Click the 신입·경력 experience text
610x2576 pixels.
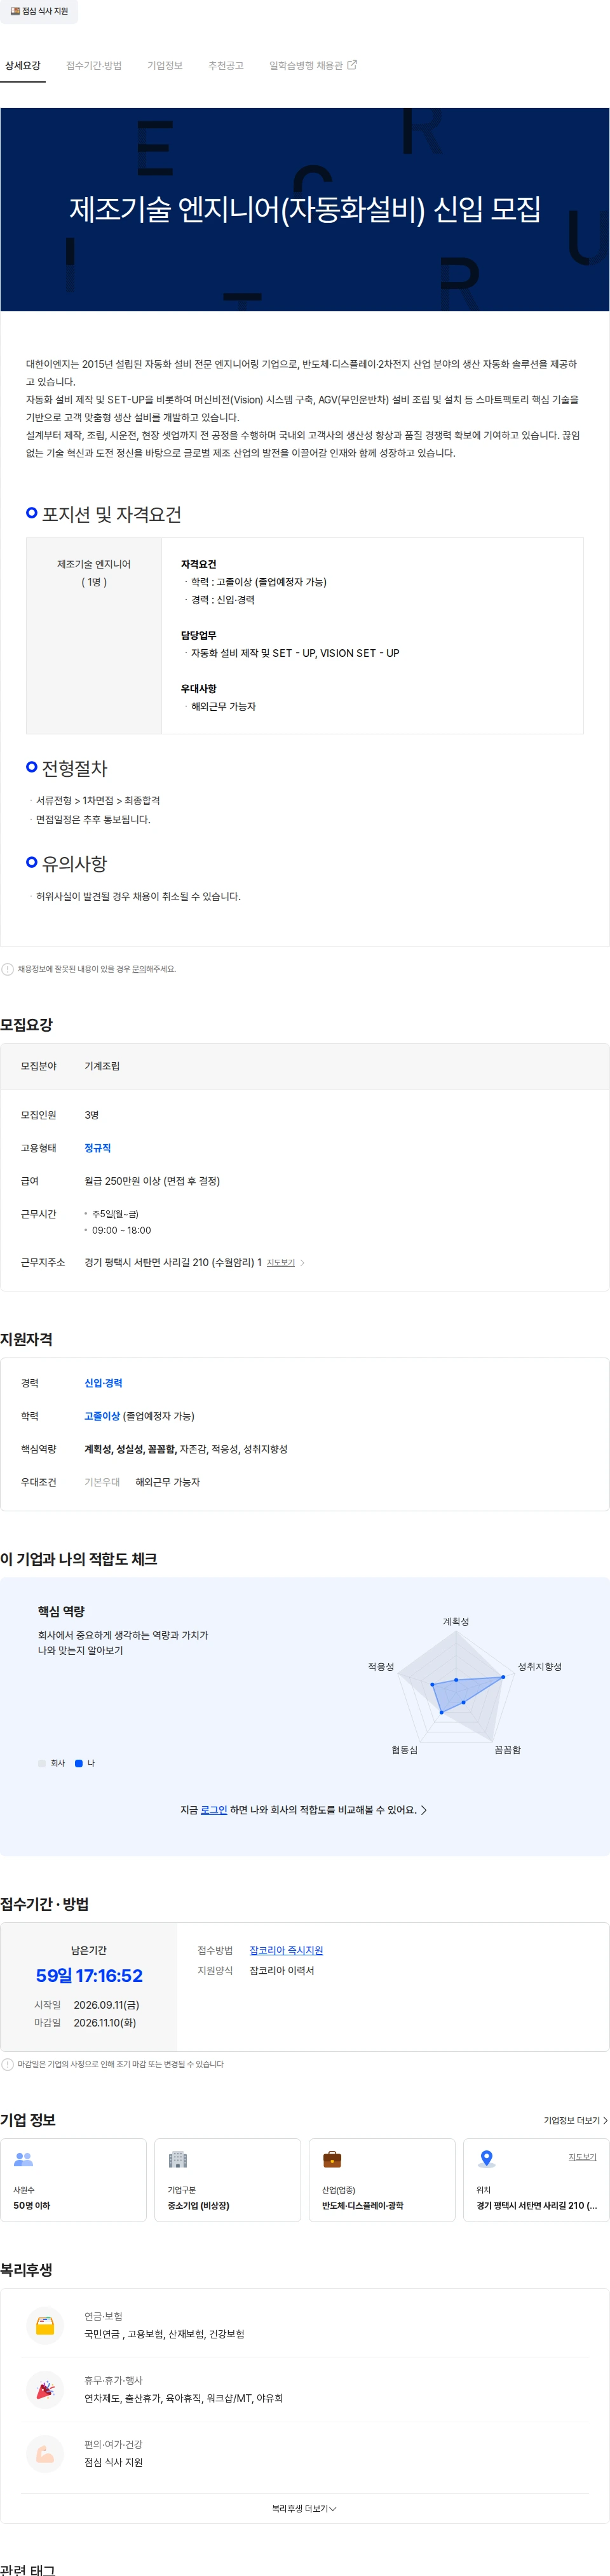pos(103,1383)
